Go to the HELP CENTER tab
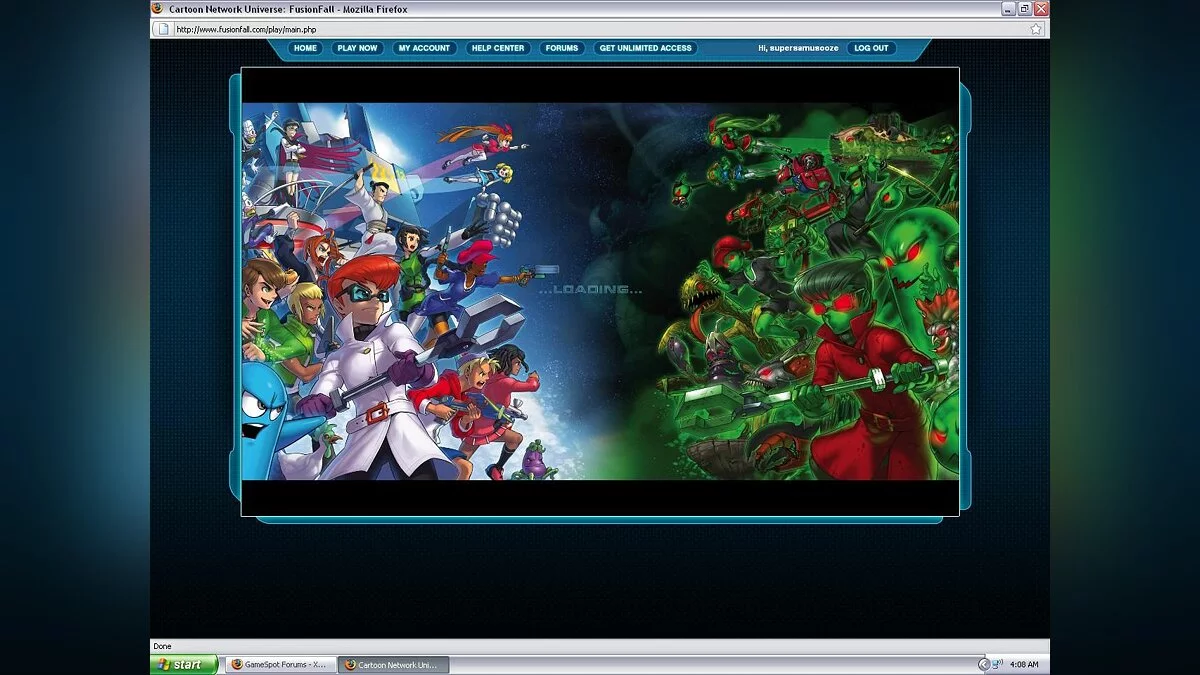The height and width of the screenshot is (675, 1200). pyautogui.click(x=498, y=48)
